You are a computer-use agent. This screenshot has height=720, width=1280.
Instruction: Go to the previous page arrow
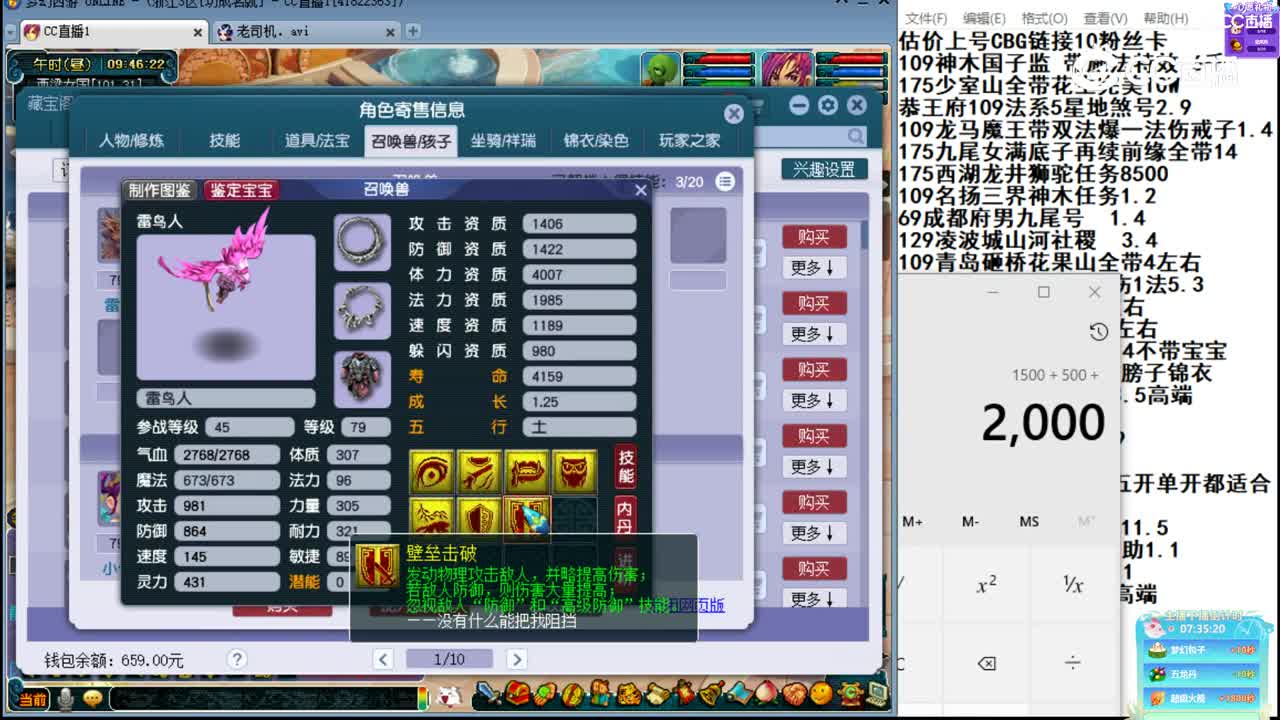click(x=383, y=659)
